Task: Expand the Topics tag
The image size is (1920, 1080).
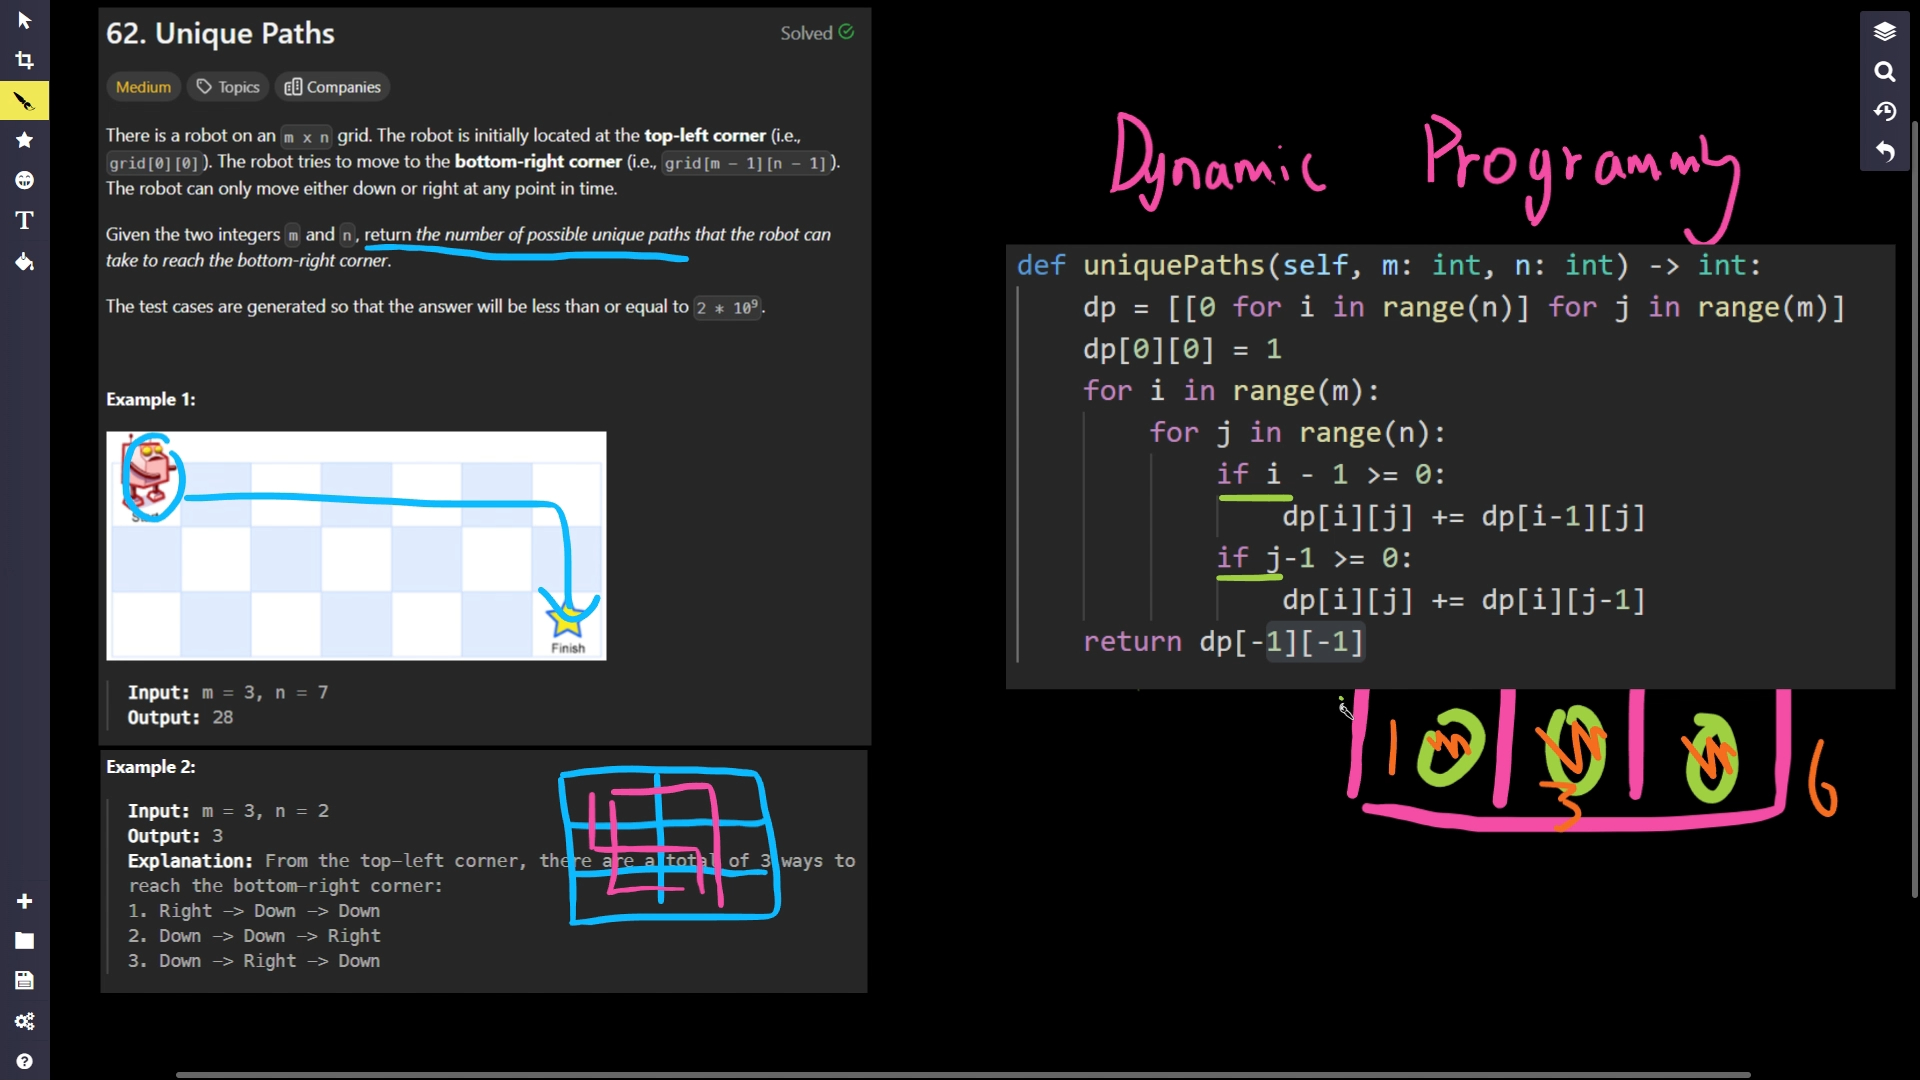Action: pyautogui.click(x=228, y=87)
